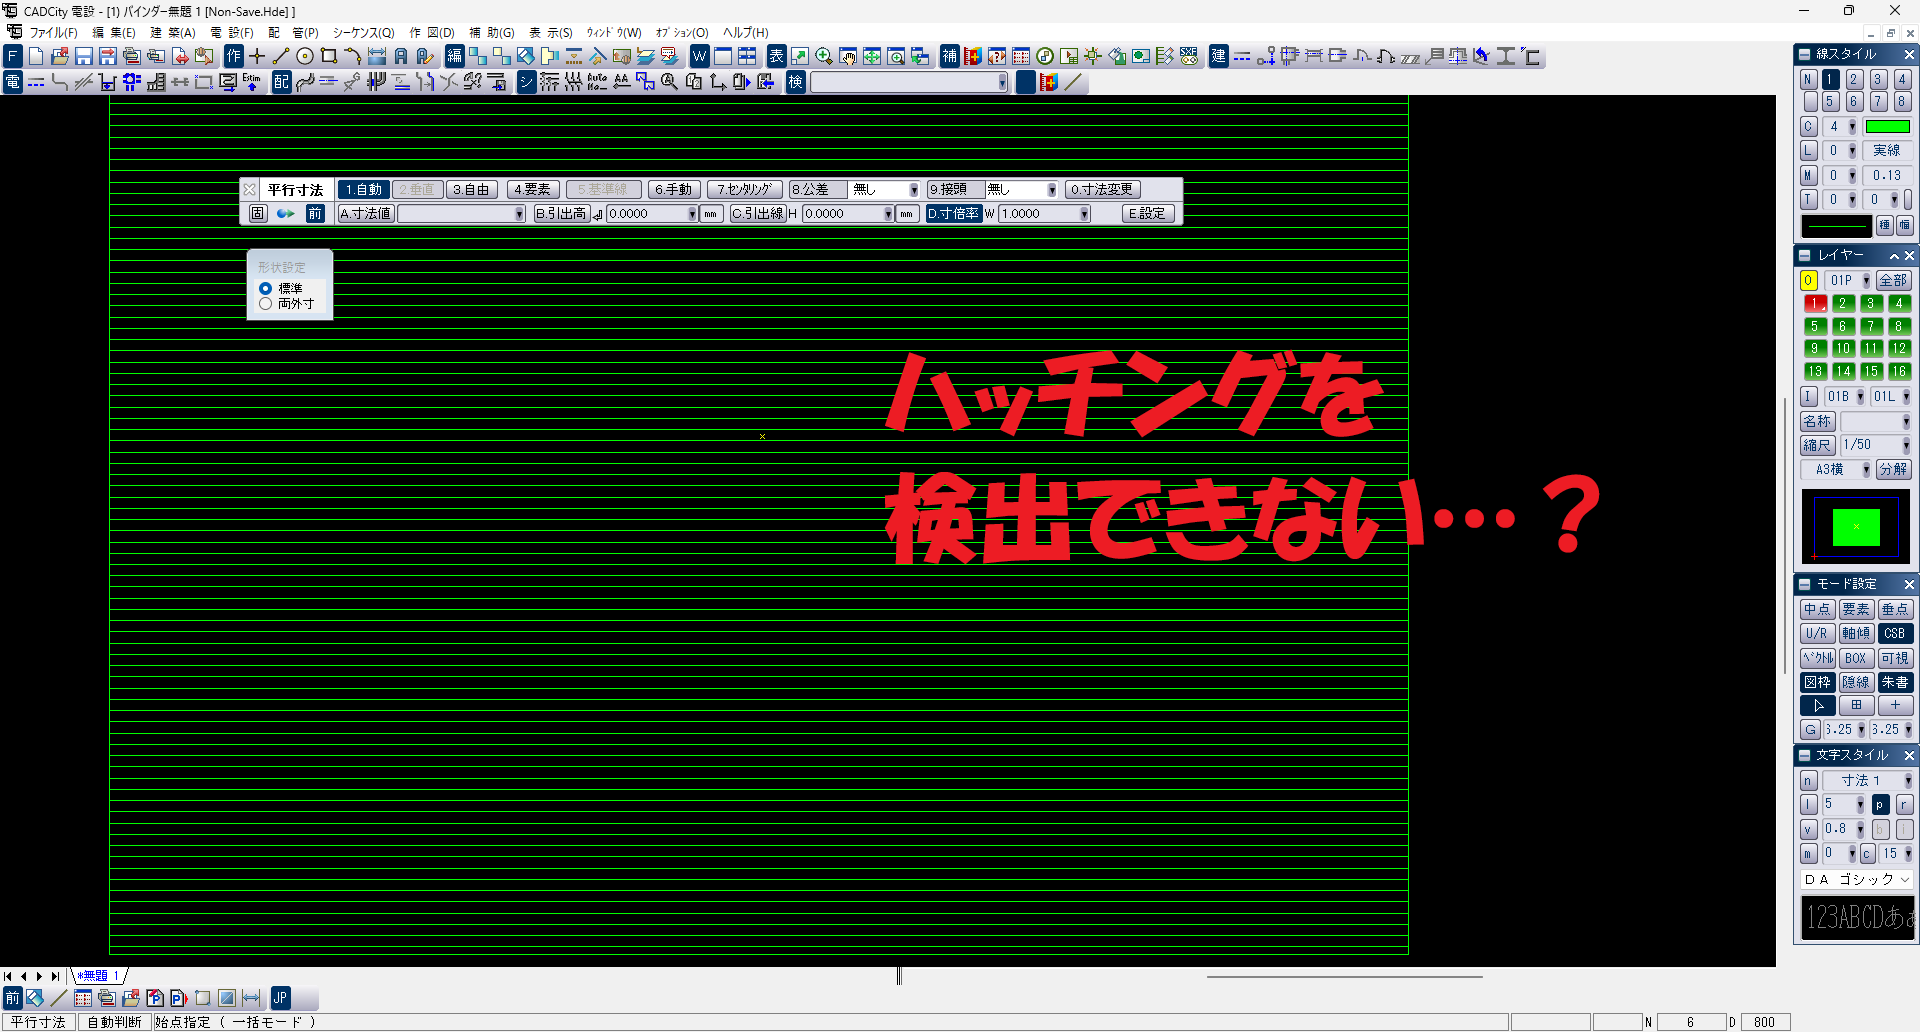Select the rectangle drawing tool
The height and width of the screenshot is (1032, 1920).
329,57
